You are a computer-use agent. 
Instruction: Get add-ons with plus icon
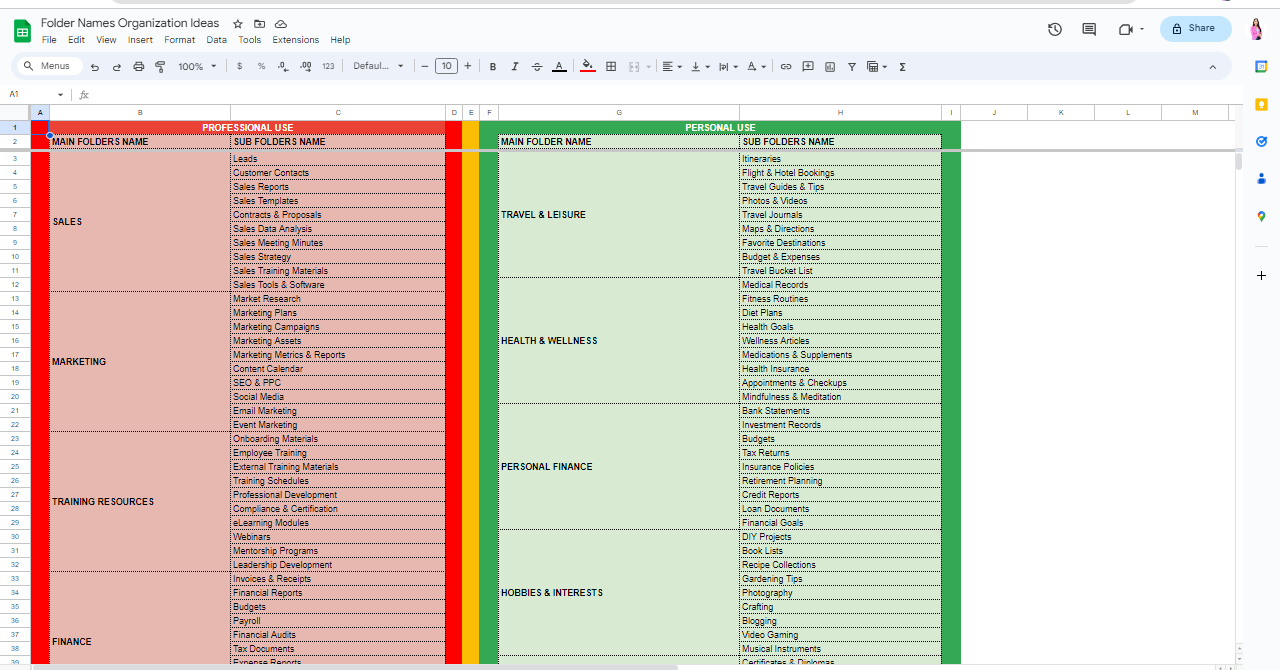(1261, 275)
